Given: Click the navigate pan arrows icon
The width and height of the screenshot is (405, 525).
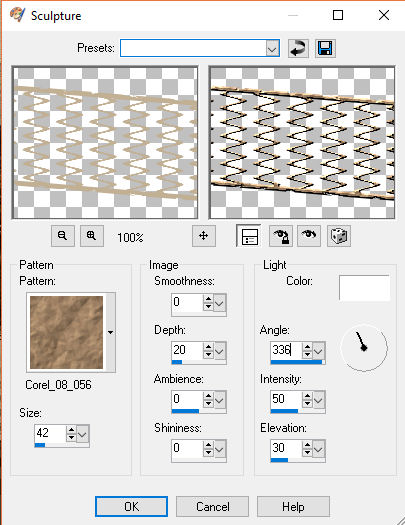Looking at the screenshot, I should 204,236.
